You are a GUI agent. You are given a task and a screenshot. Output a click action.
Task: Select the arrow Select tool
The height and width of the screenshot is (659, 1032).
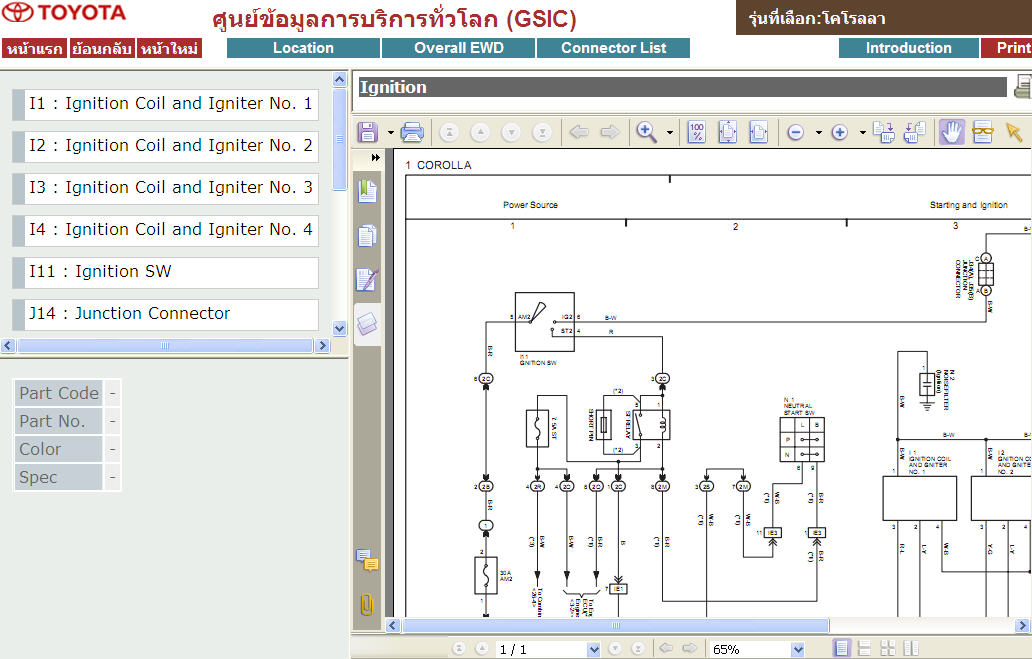(x=1014, y=132)
